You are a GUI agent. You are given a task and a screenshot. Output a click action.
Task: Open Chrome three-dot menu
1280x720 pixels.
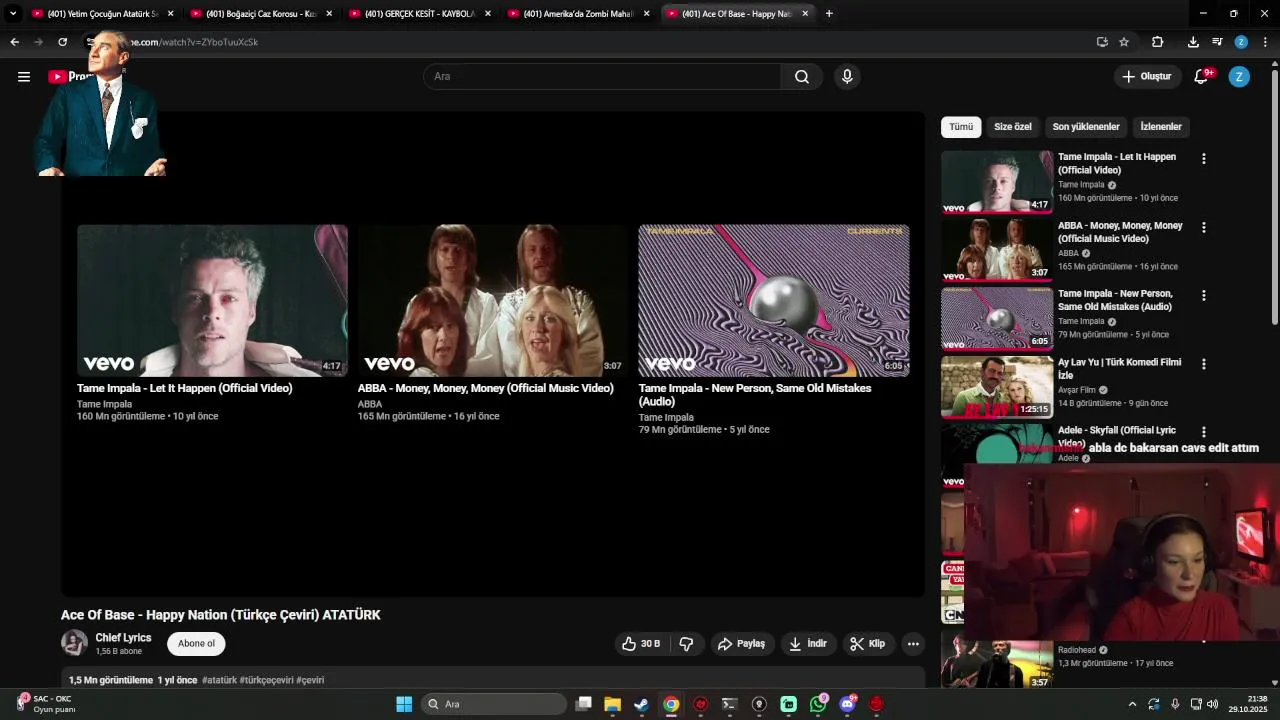coord(1265,42)
